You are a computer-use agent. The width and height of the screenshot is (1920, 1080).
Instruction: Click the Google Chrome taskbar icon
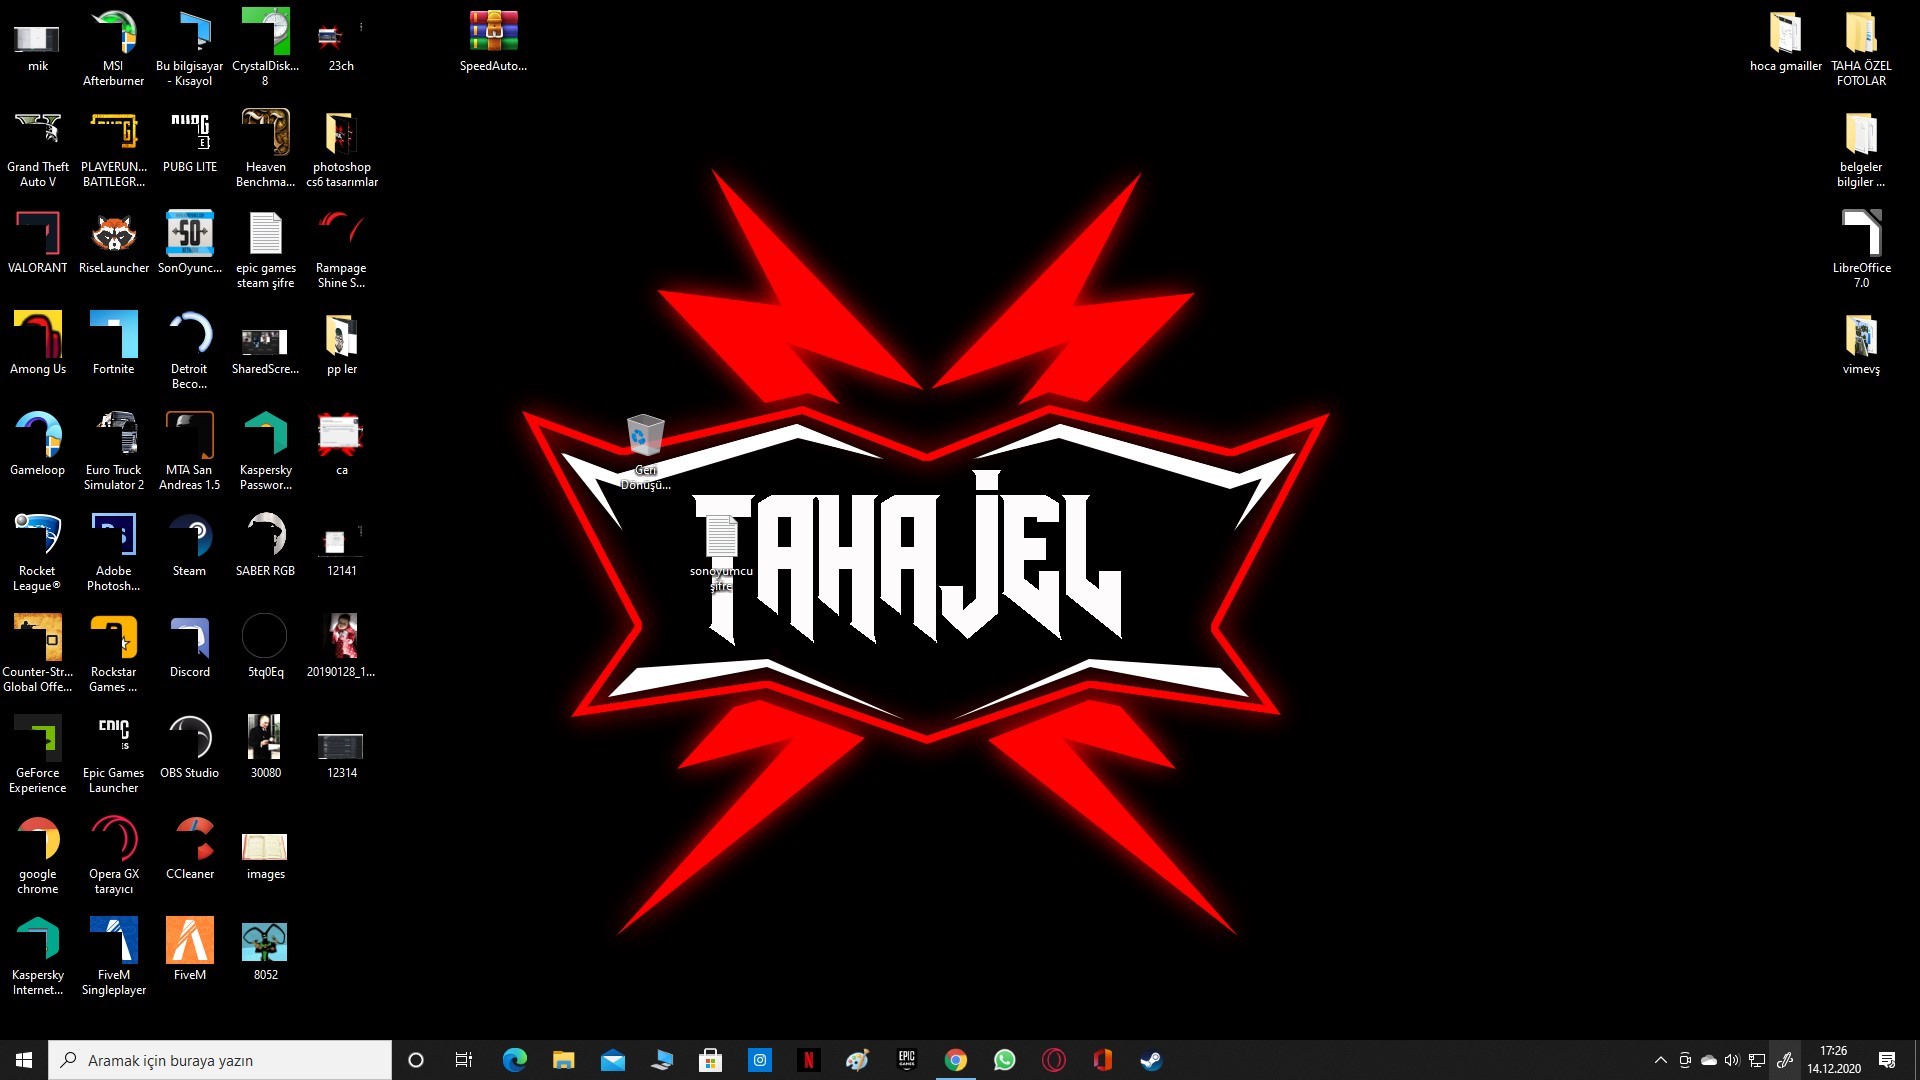[955, 1060]
